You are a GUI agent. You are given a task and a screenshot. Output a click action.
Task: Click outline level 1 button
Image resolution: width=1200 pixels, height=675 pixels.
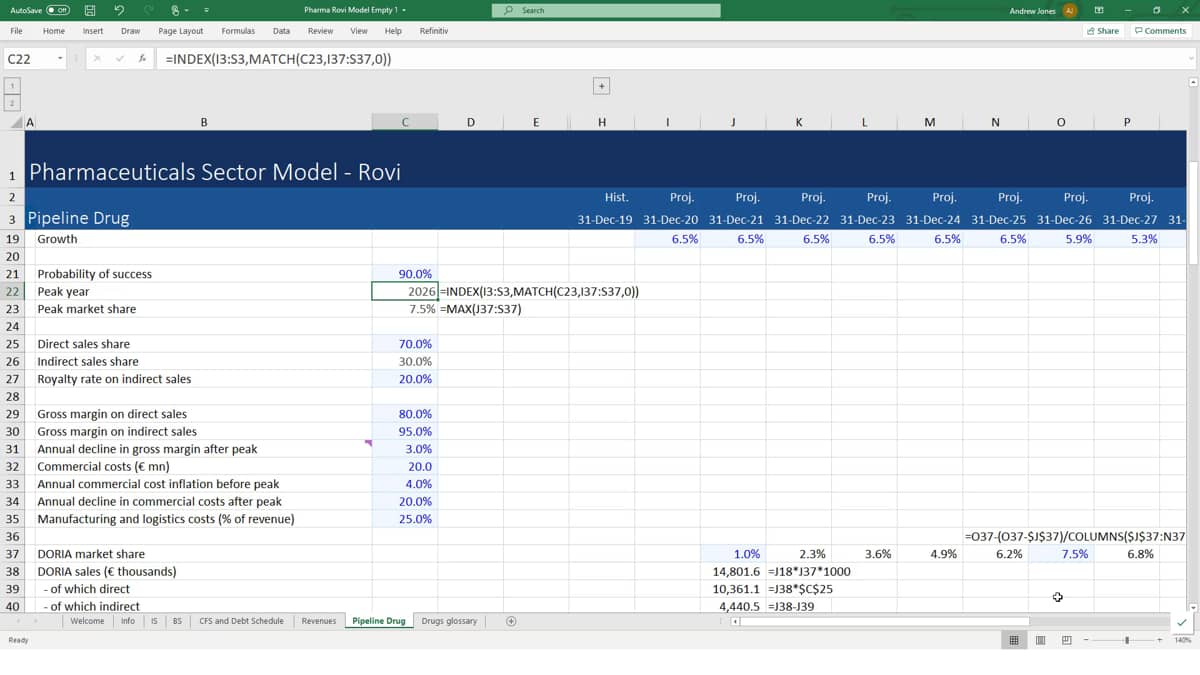[12, 86]
